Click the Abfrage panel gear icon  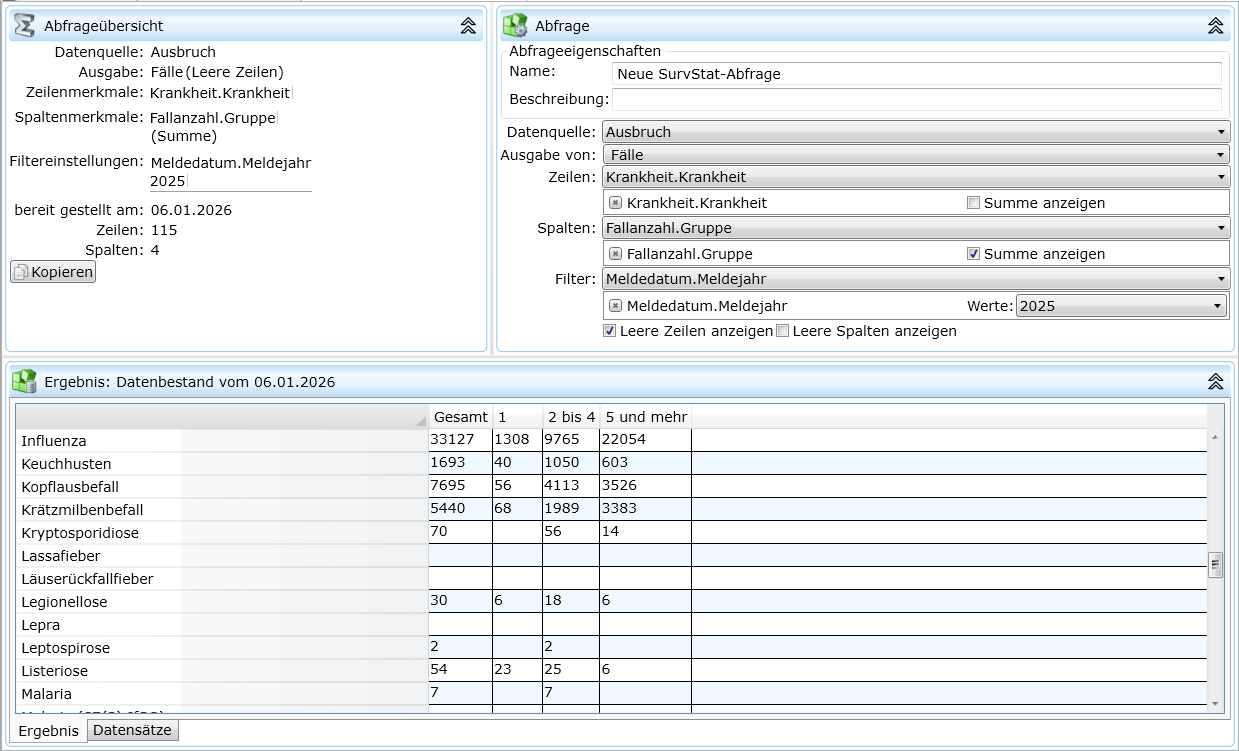[516, 26]
